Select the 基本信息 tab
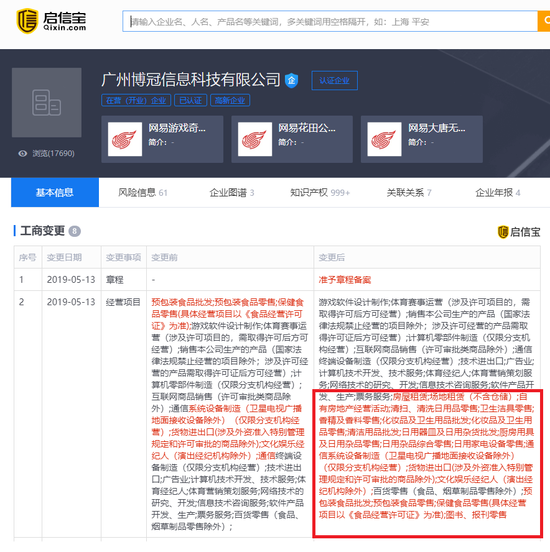The image size is (550, 552). coord(55,192)
